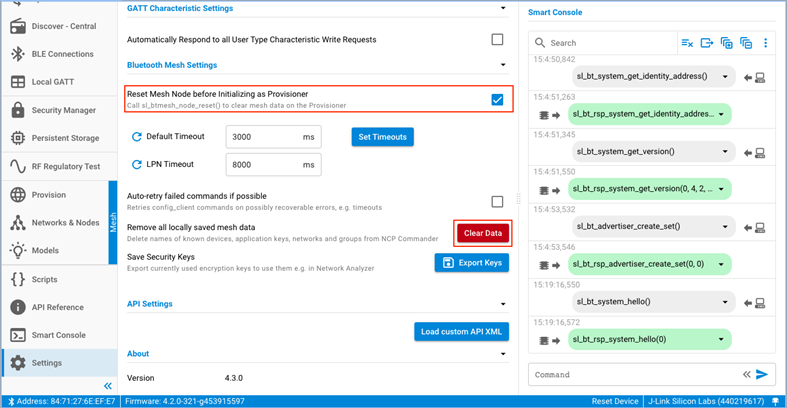
Task: Click the export log icon in Smart Console
Action: (707, 43)
